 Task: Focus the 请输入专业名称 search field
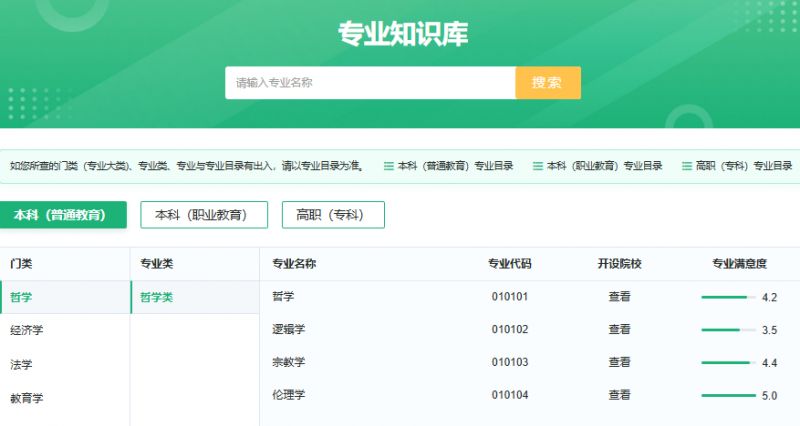coord(370,83)
